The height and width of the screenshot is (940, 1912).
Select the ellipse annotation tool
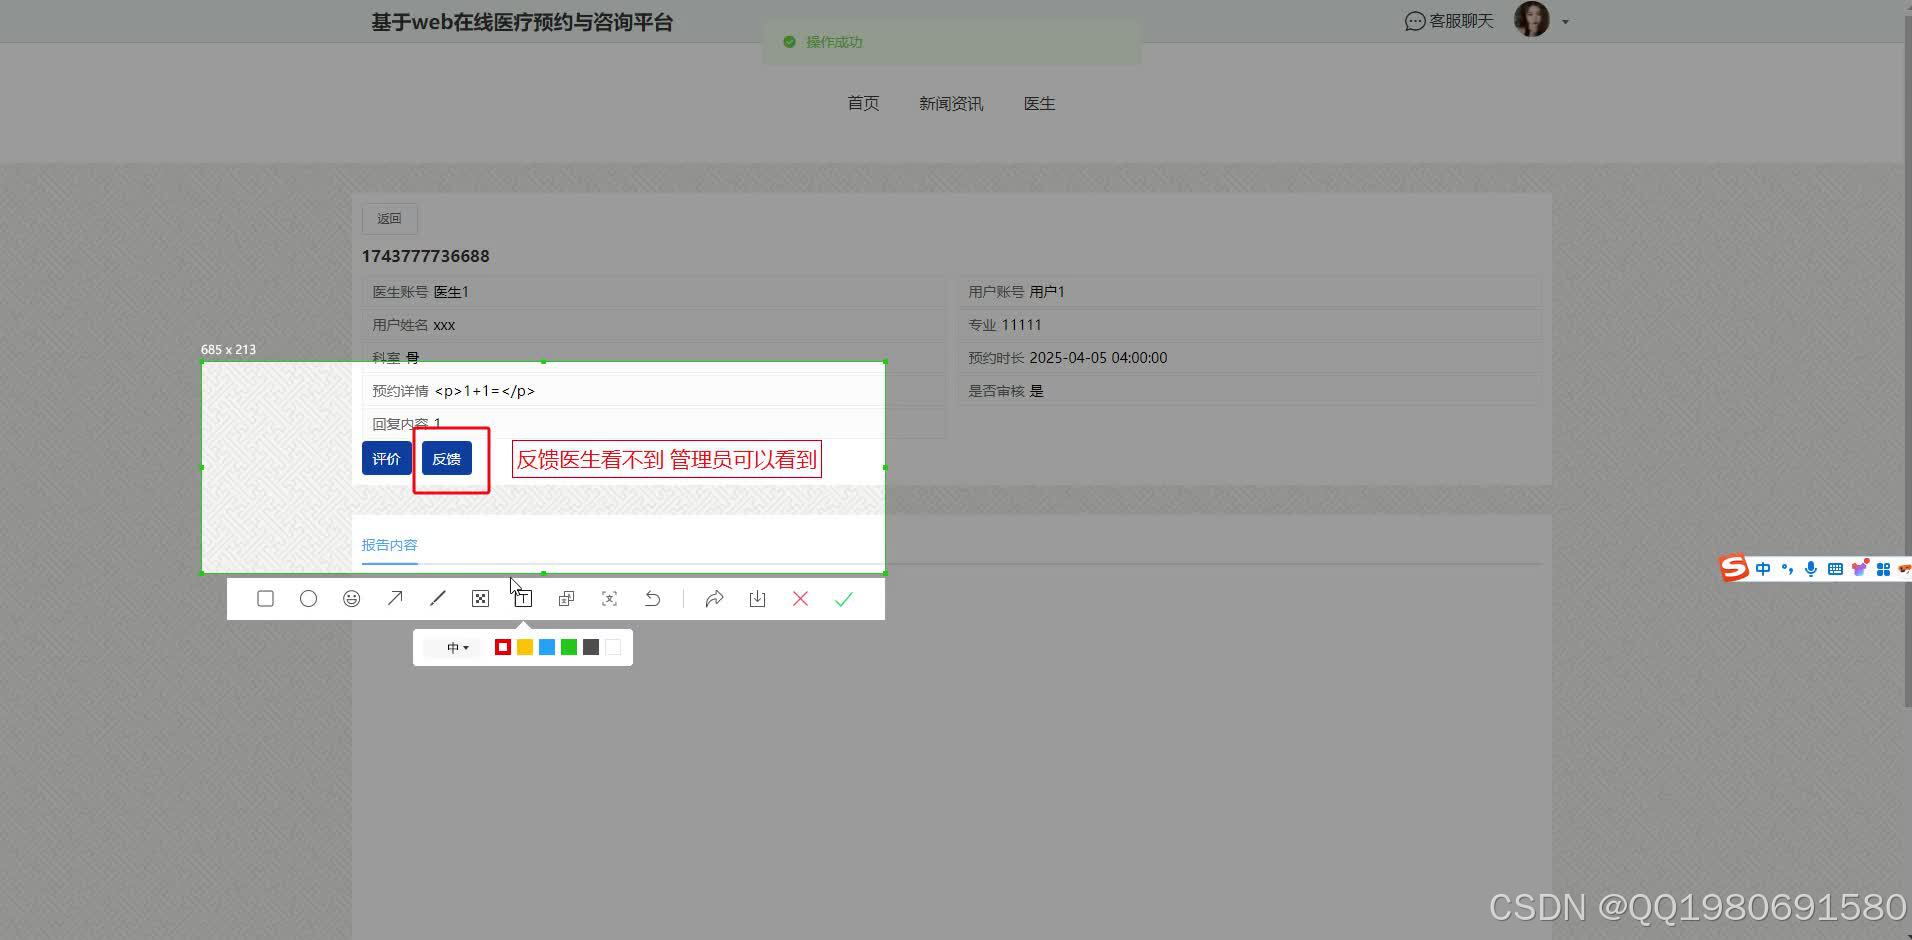[308, 598]
